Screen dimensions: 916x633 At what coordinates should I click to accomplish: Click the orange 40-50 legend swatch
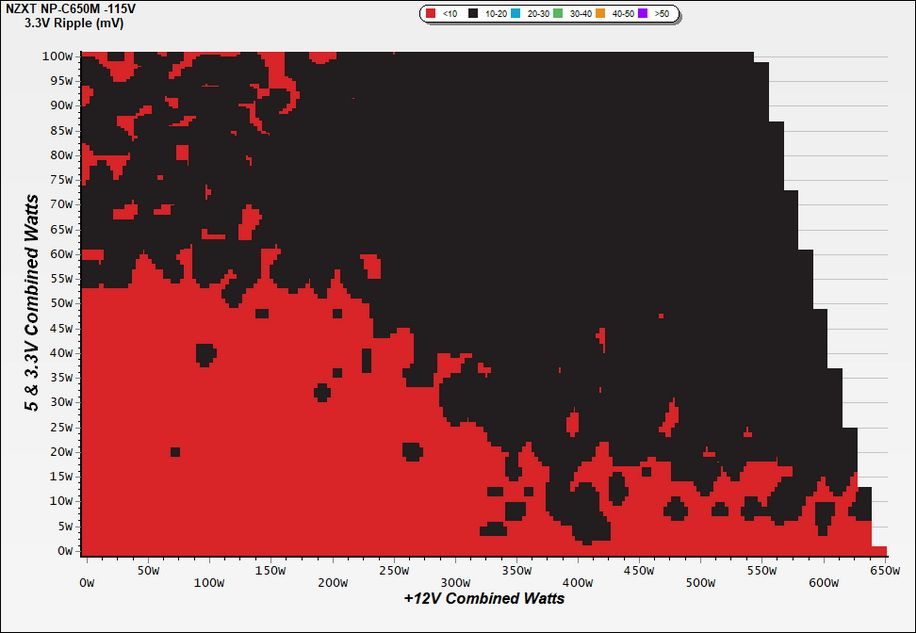pos(600,13)
